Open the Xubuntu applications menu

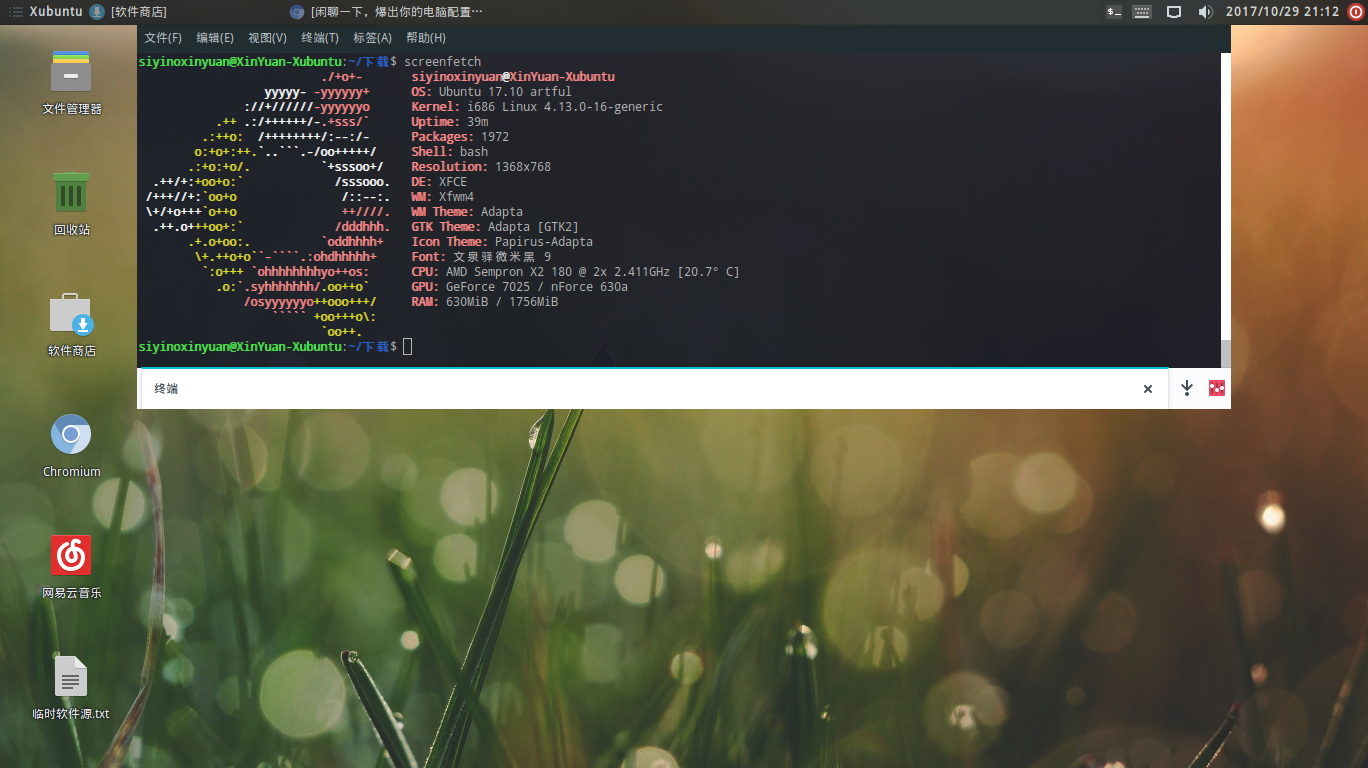[x=46, y=12]
